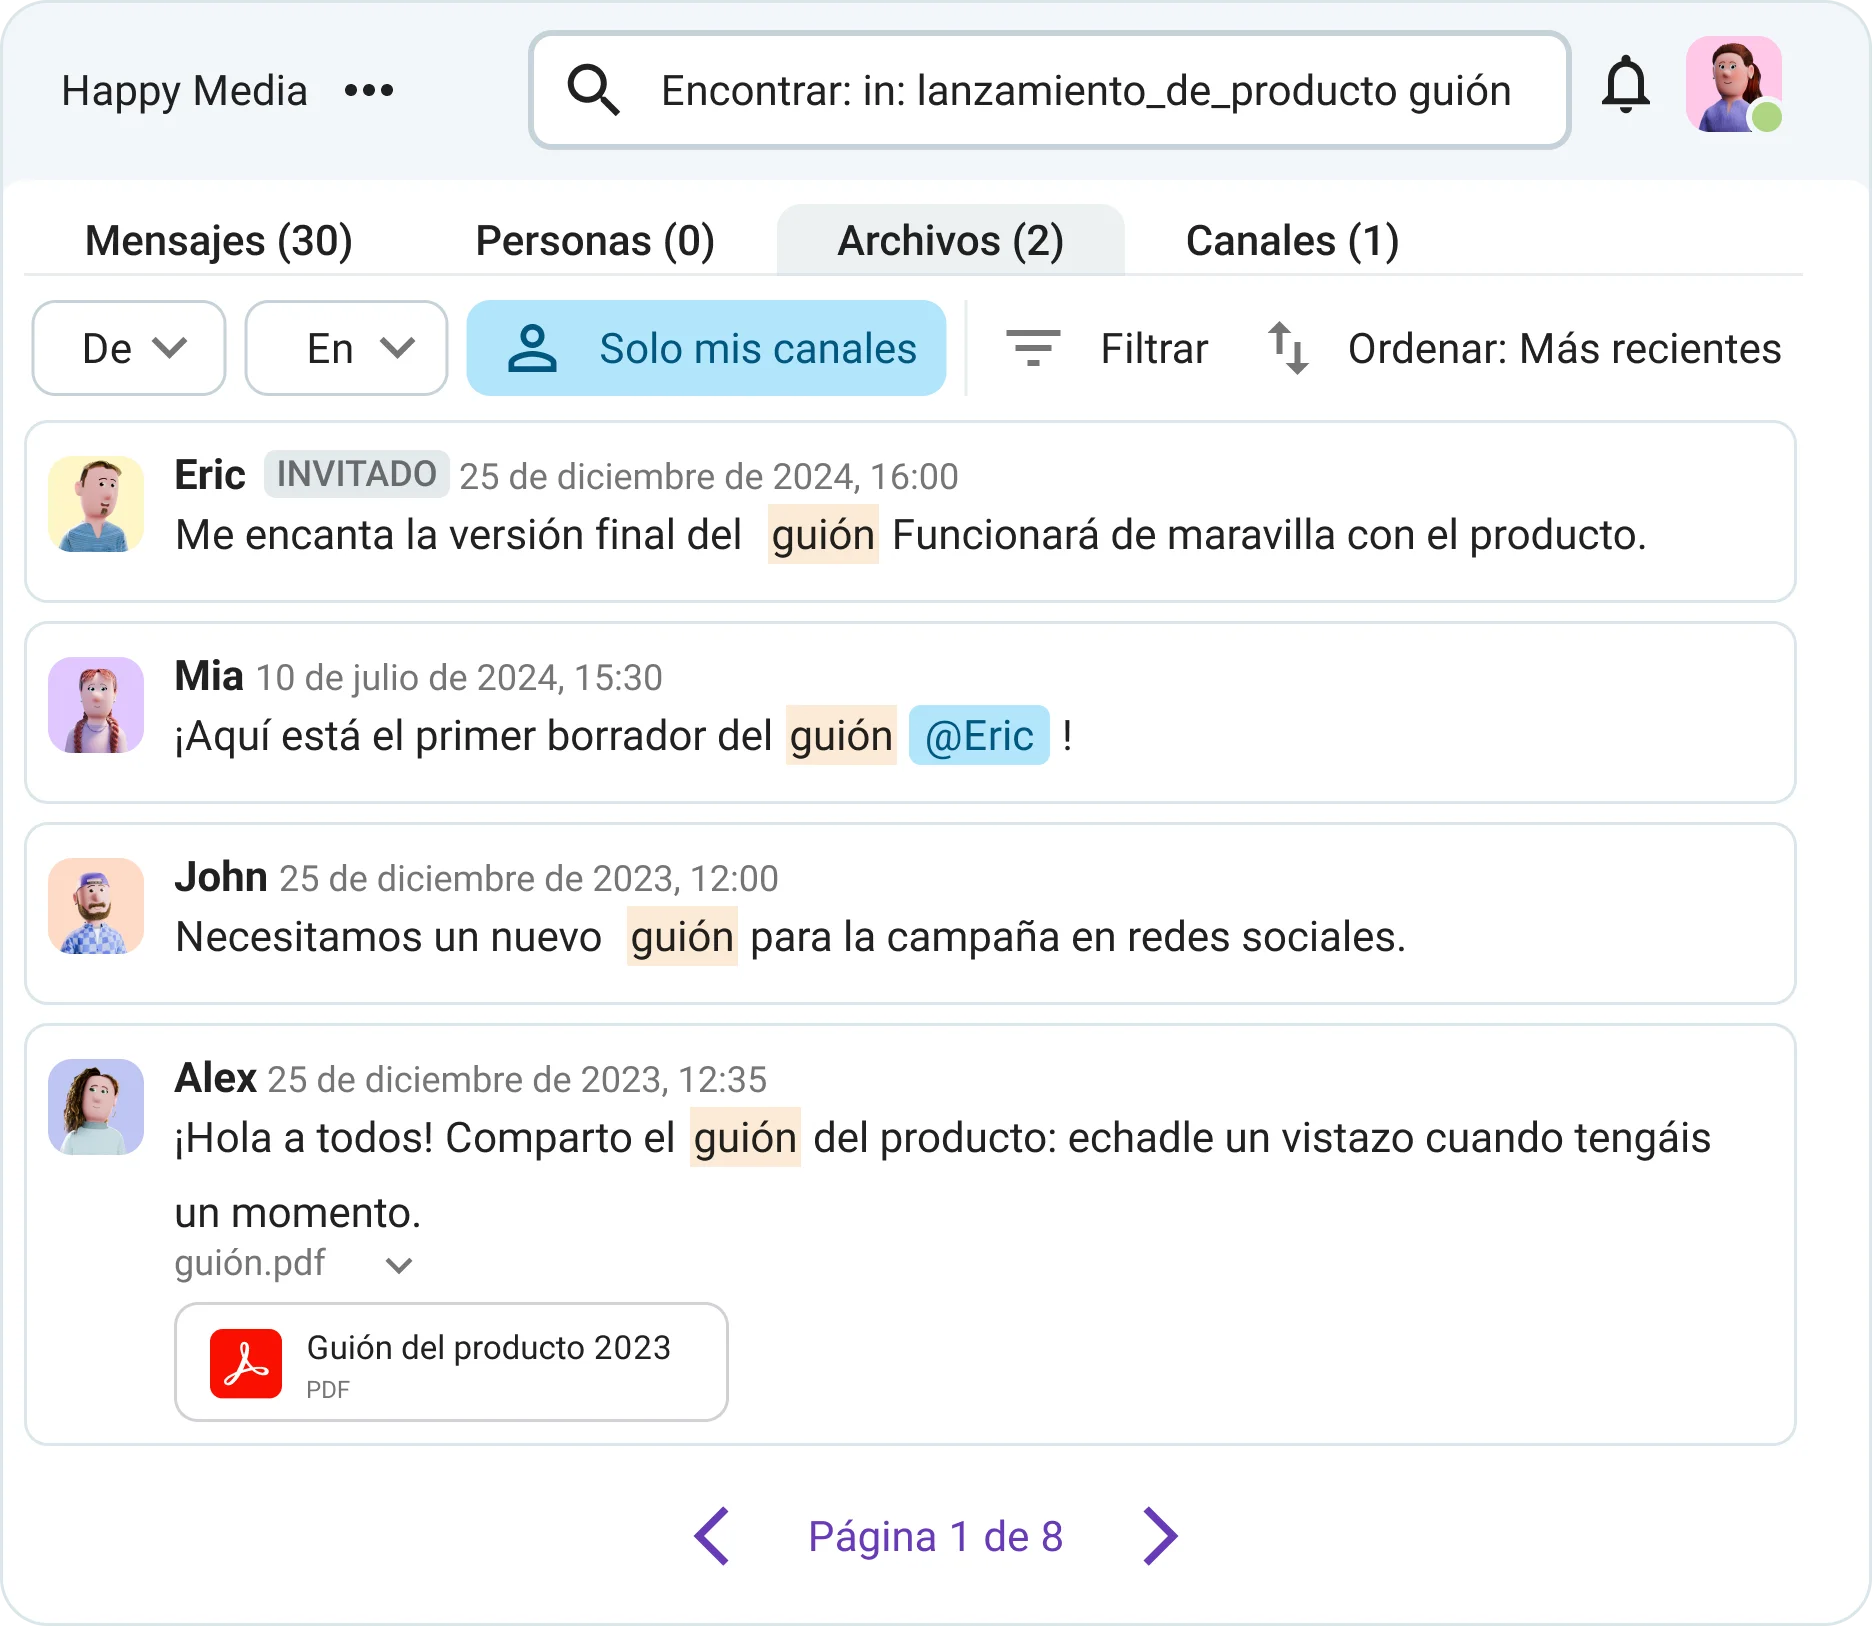Click the red PDF file icon

click(246, 1363)
